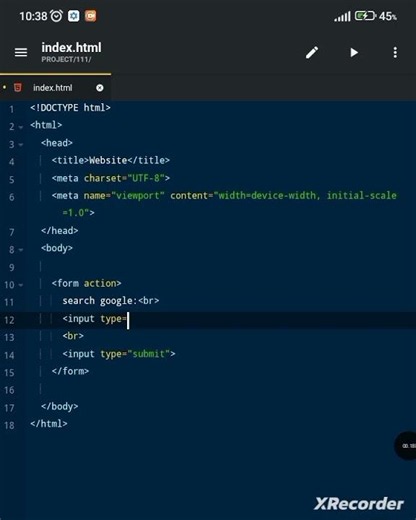Tap the blue gear notification icon
Viewport: 416px width, 520px height.
point(74,16)
